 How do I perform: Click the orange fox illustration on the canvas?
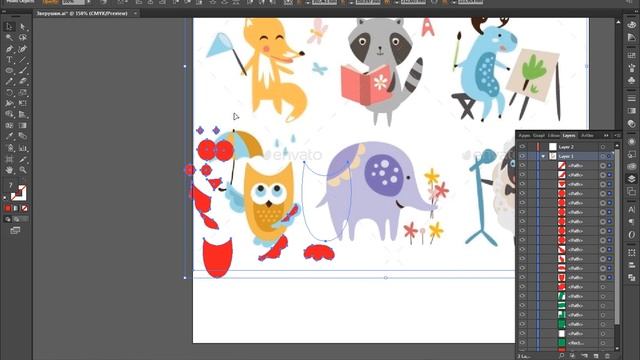(x=273, y=69)
